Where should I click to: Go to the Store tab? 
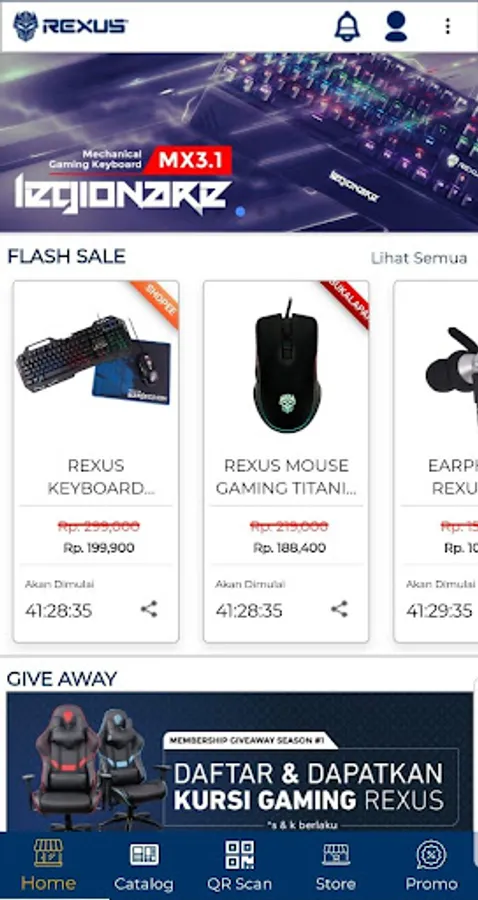(336, 866)
